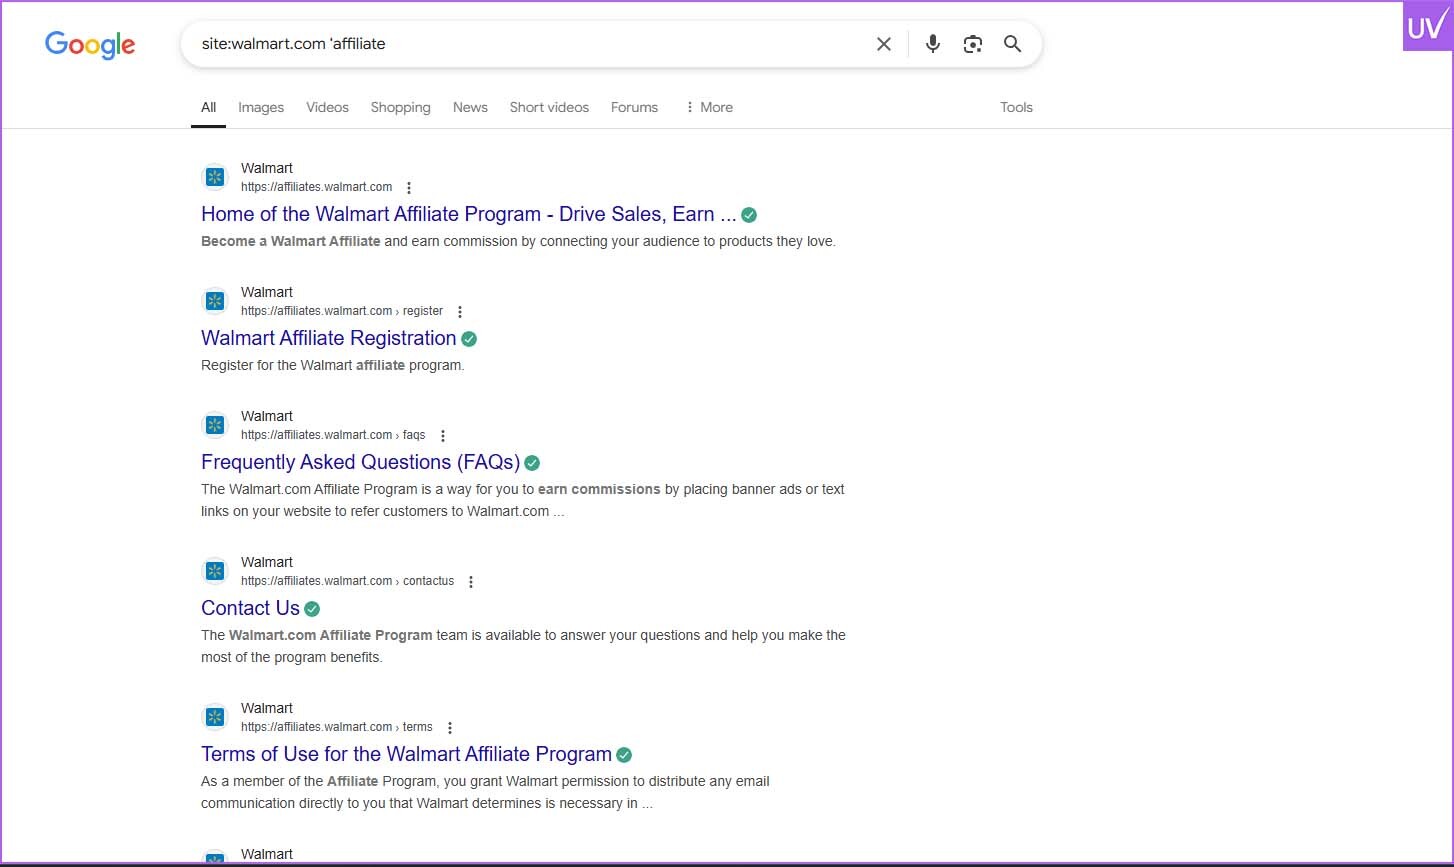Switch to the Images tab

tap(261, 107)
